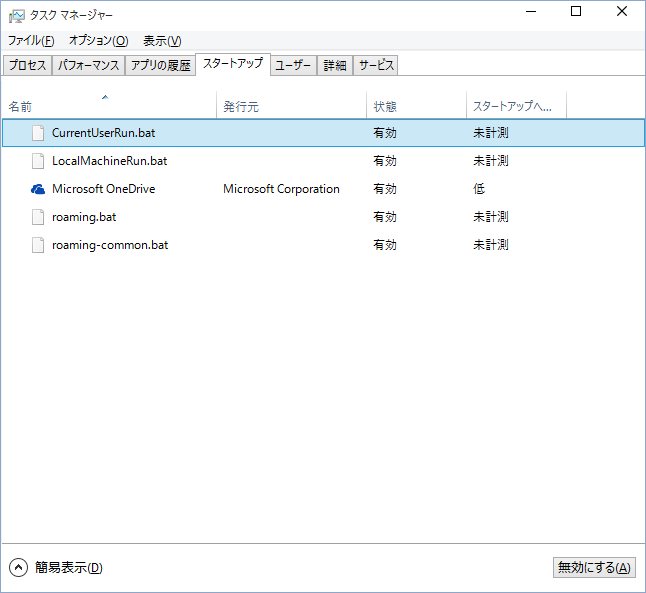Switch to the 詳細 tab
646x593 pixels.
click(335, 65)
